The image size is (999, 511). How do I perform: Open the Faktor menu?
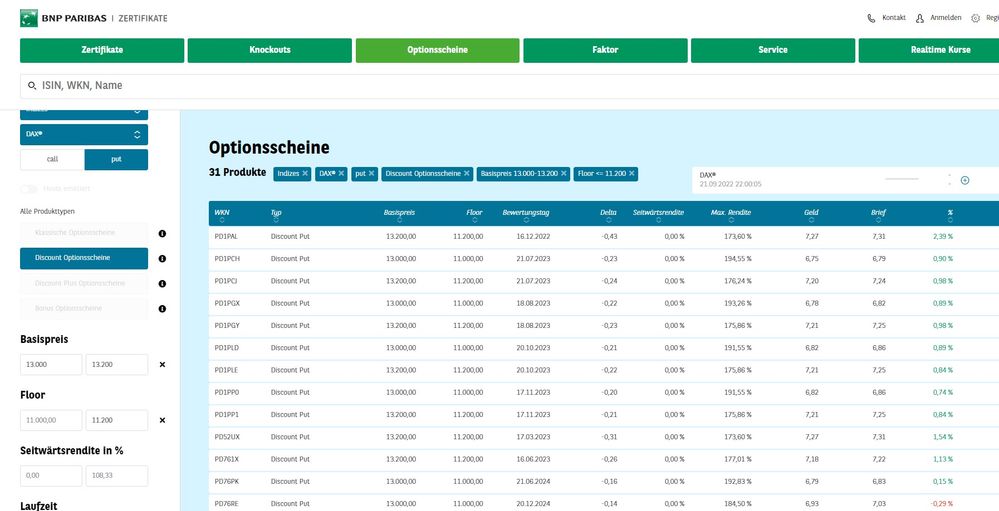coord(605,50)
